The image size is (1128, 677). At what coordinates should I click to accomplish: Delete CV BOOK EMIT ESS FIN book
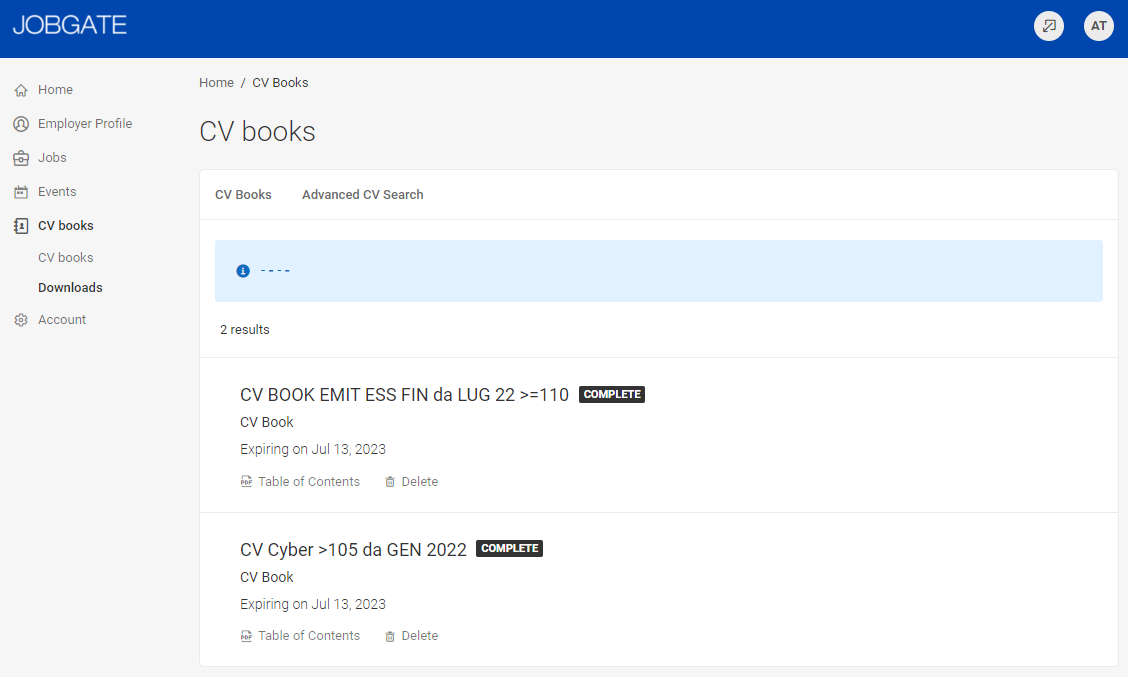coord(419,482)
